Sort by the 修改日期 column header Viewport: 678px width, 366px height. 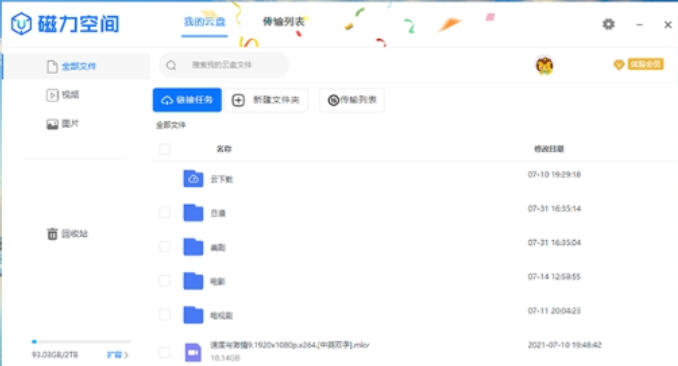tap(549, 149)
